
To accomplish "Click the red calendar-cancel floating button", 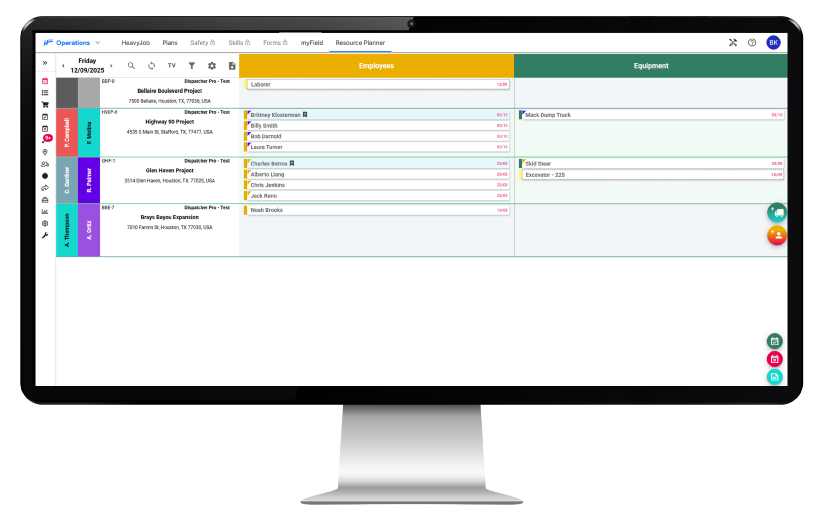I will click(x=774, y=359).
